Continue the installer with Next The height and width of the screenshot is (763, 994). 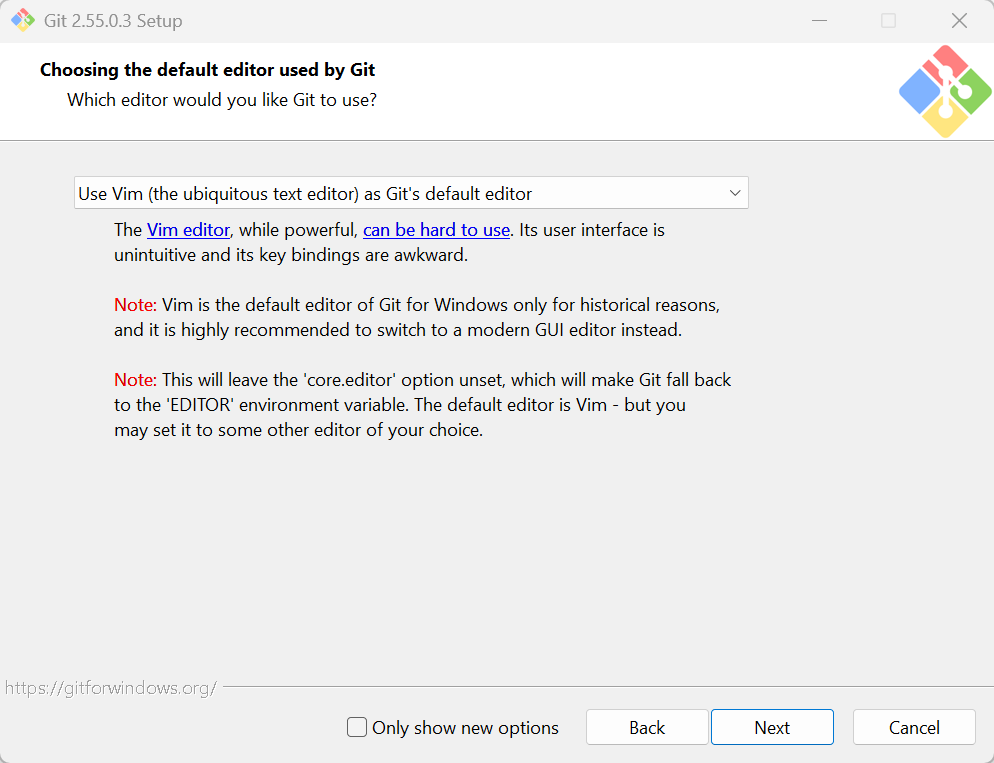click(772, 727)
